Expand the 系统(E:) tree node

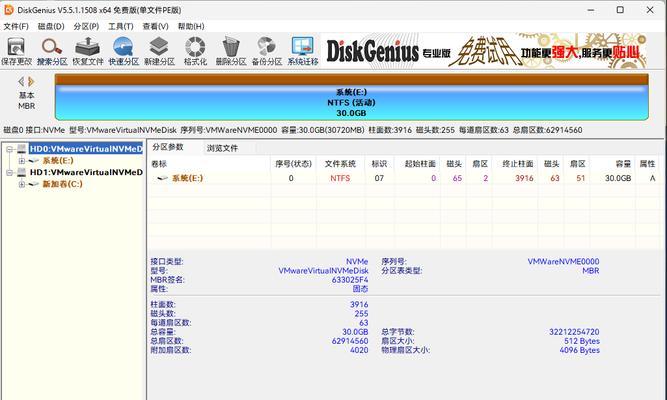22,161
